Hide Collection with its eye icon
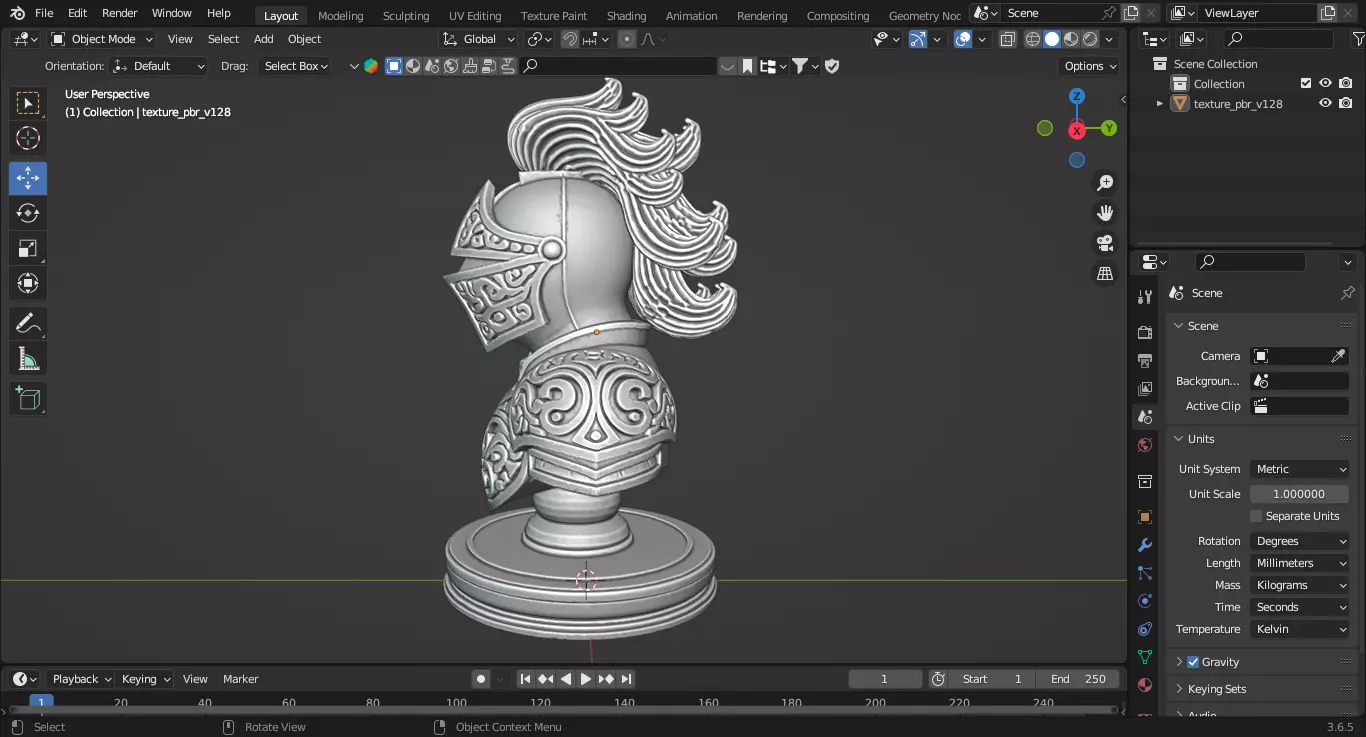The width and height of the screenshot is (1366, 737). pos(1325,83)
